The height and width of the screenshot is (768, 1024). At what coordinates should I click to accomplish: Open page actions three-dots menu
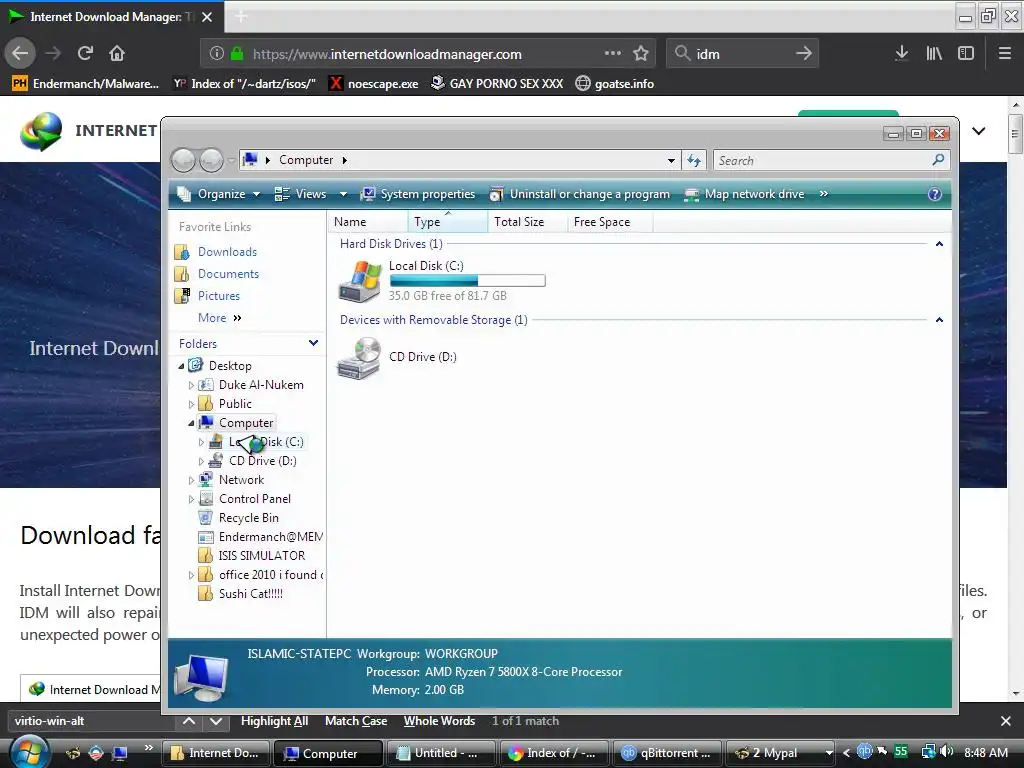click(613, 53)
